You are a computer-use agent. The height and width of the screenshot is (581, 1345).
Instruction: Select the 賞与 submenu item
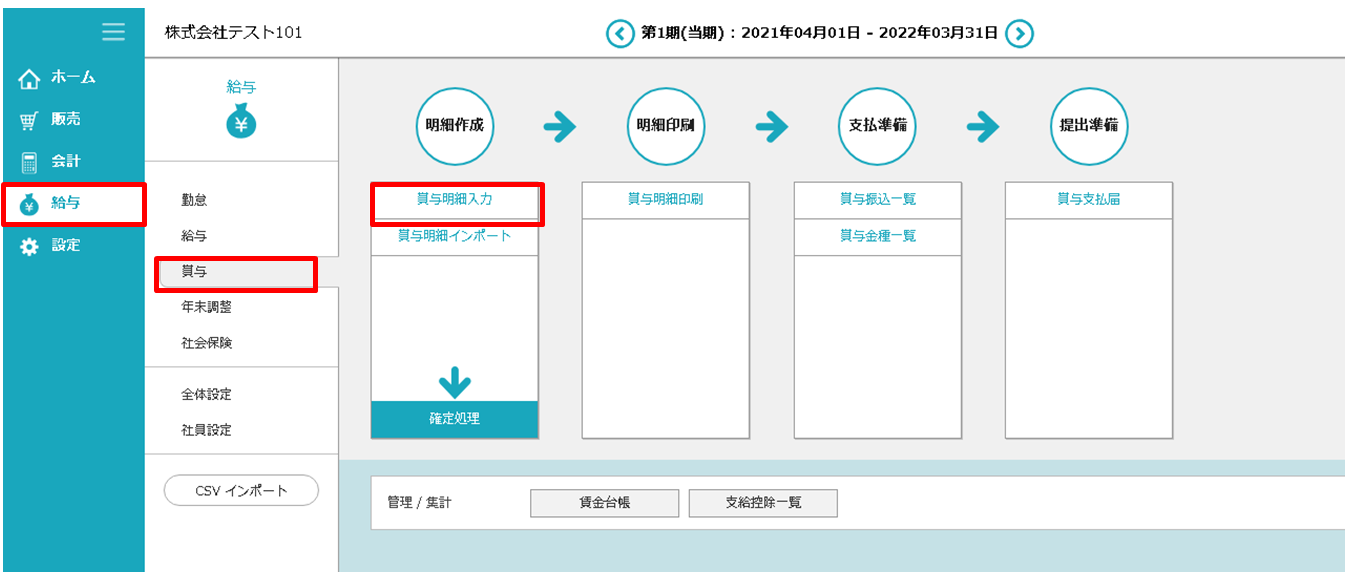point(195,272)
